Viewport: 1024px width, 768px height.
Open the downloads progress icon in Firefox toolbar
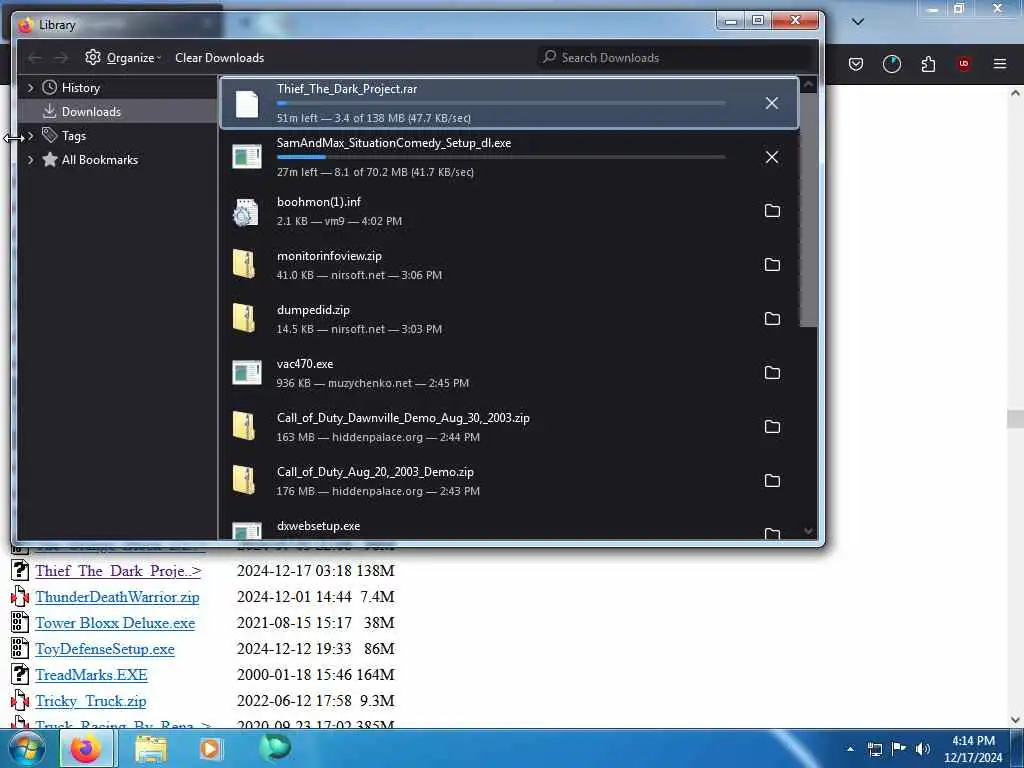(891, 64)
